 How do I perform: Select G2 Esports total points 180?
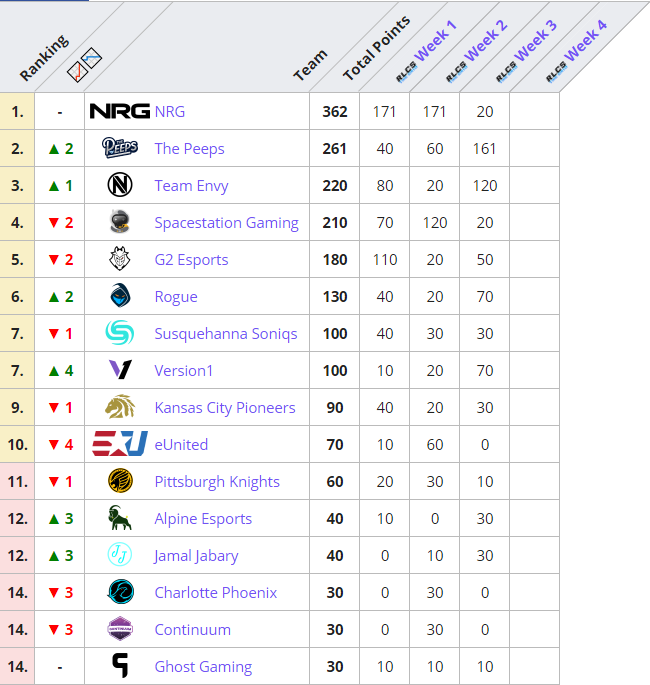[335, 259]
